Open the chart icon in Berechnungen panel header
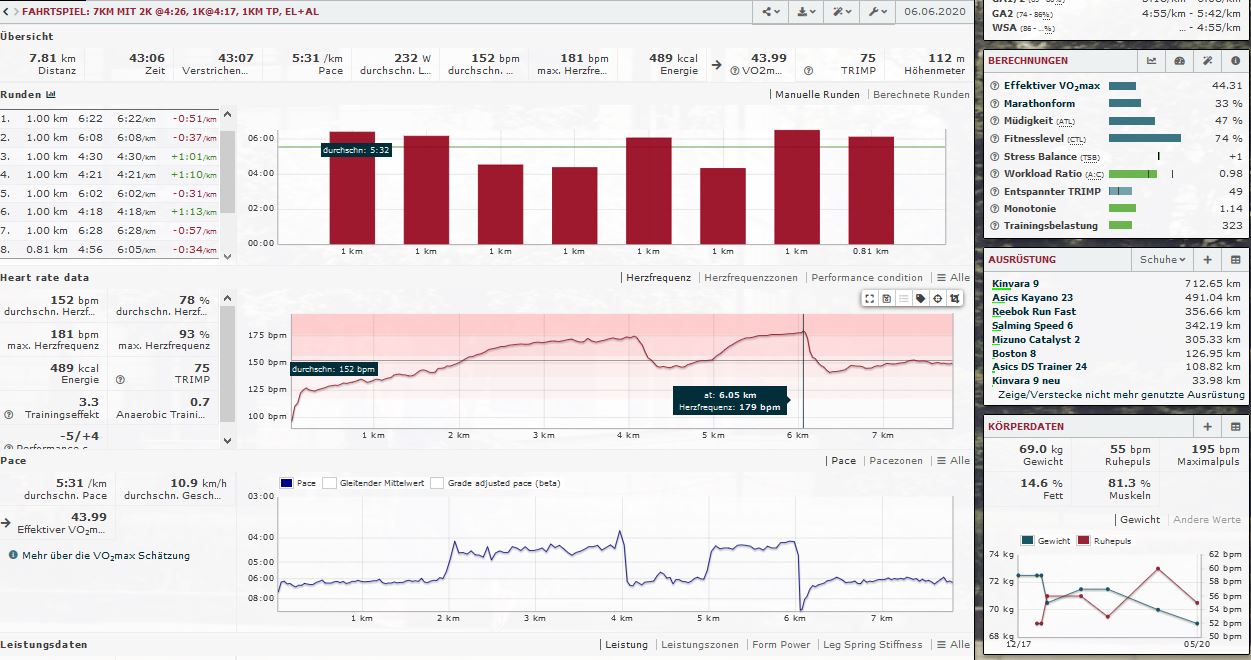The image size is (1251, 660). click(x=1151, y=61)
